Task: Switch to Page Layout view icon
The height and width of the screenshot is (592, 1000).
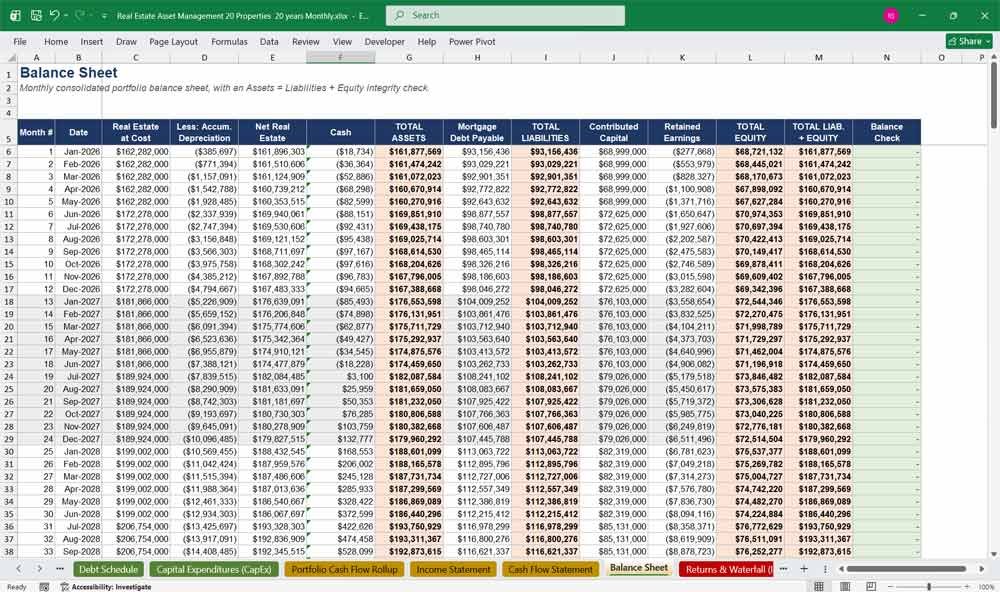Action: (x=845, y=586)
